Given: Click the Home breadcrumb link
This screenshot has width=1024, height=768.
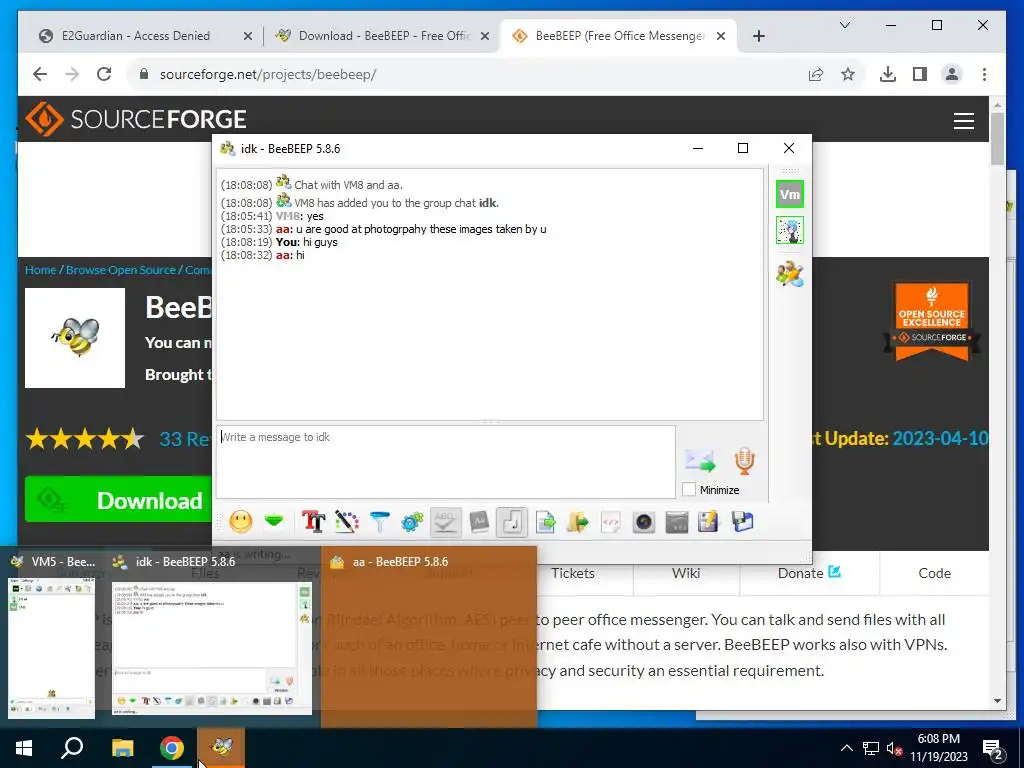Looking at the screenshot, I should pos(40,270).
